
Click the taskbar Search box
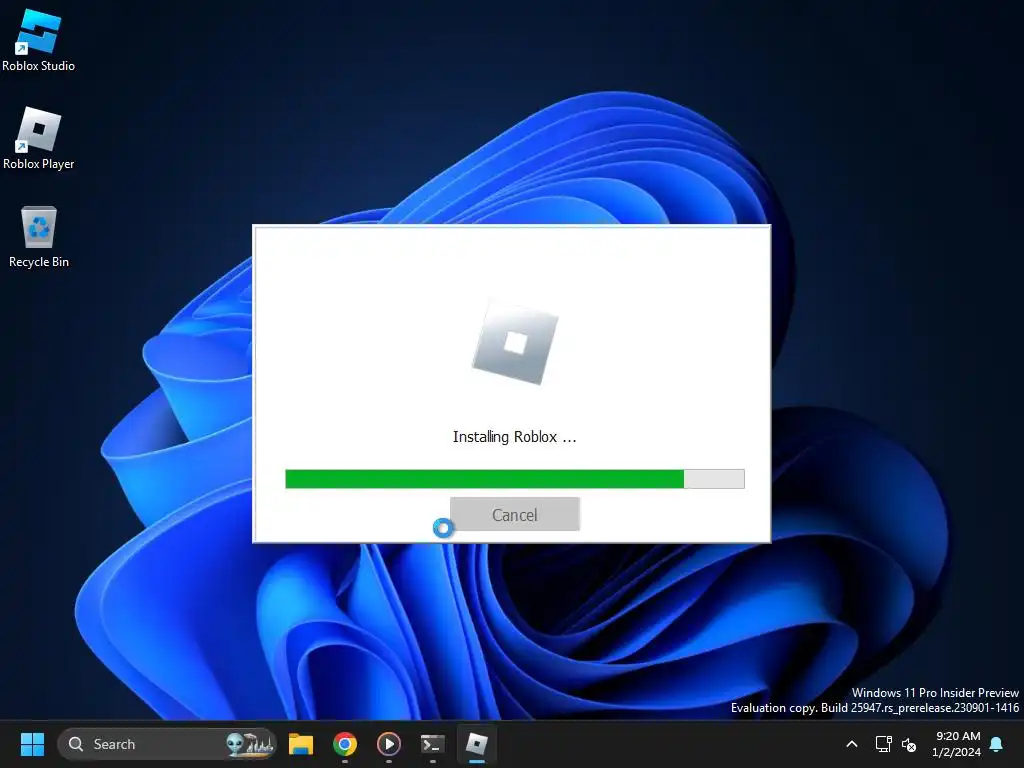[x=167, y=744]
